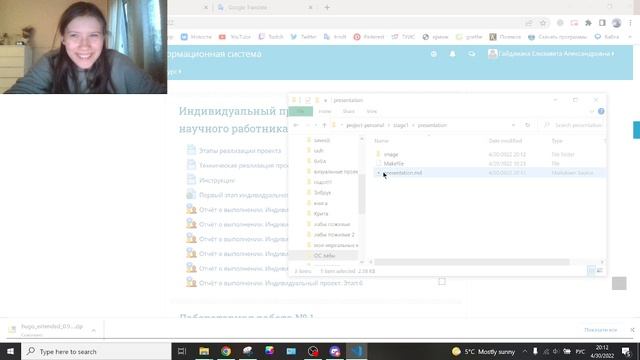Image resolution: width=640 pixels, height=360 pixels.
Task: Click Explorer refresh button
Action: (527, 125)
